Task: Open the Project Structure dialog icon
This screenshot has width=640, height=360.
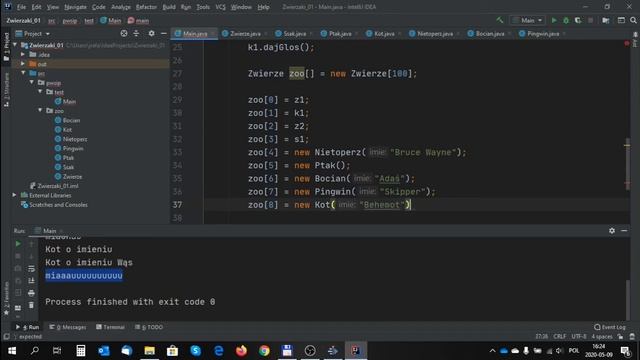Action: tap(606, 20)
